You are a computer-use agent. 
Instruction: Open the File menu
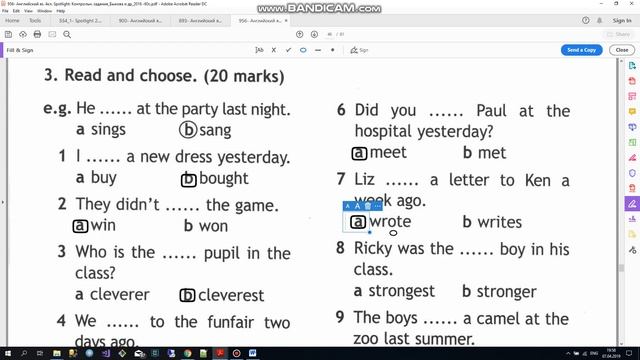(x=5, y=11)
